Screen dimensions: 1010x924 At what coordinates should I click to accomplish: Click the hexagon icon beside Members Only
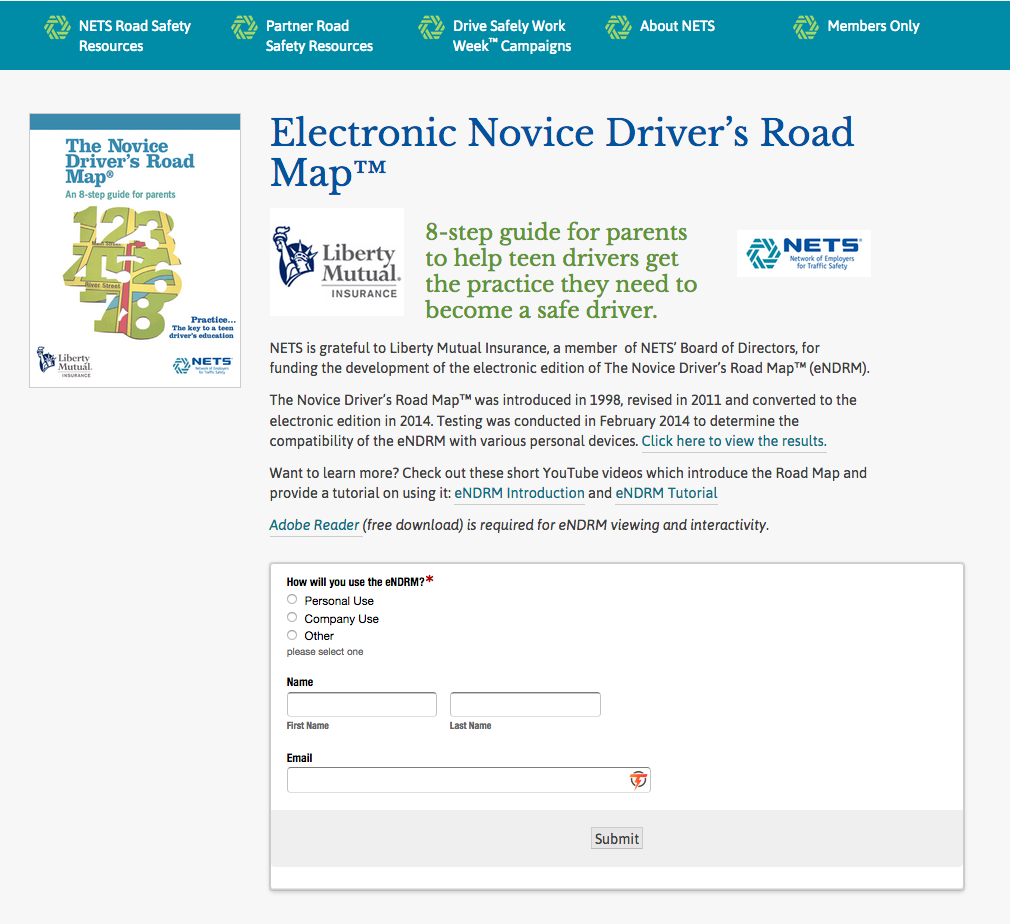[805, 28]
